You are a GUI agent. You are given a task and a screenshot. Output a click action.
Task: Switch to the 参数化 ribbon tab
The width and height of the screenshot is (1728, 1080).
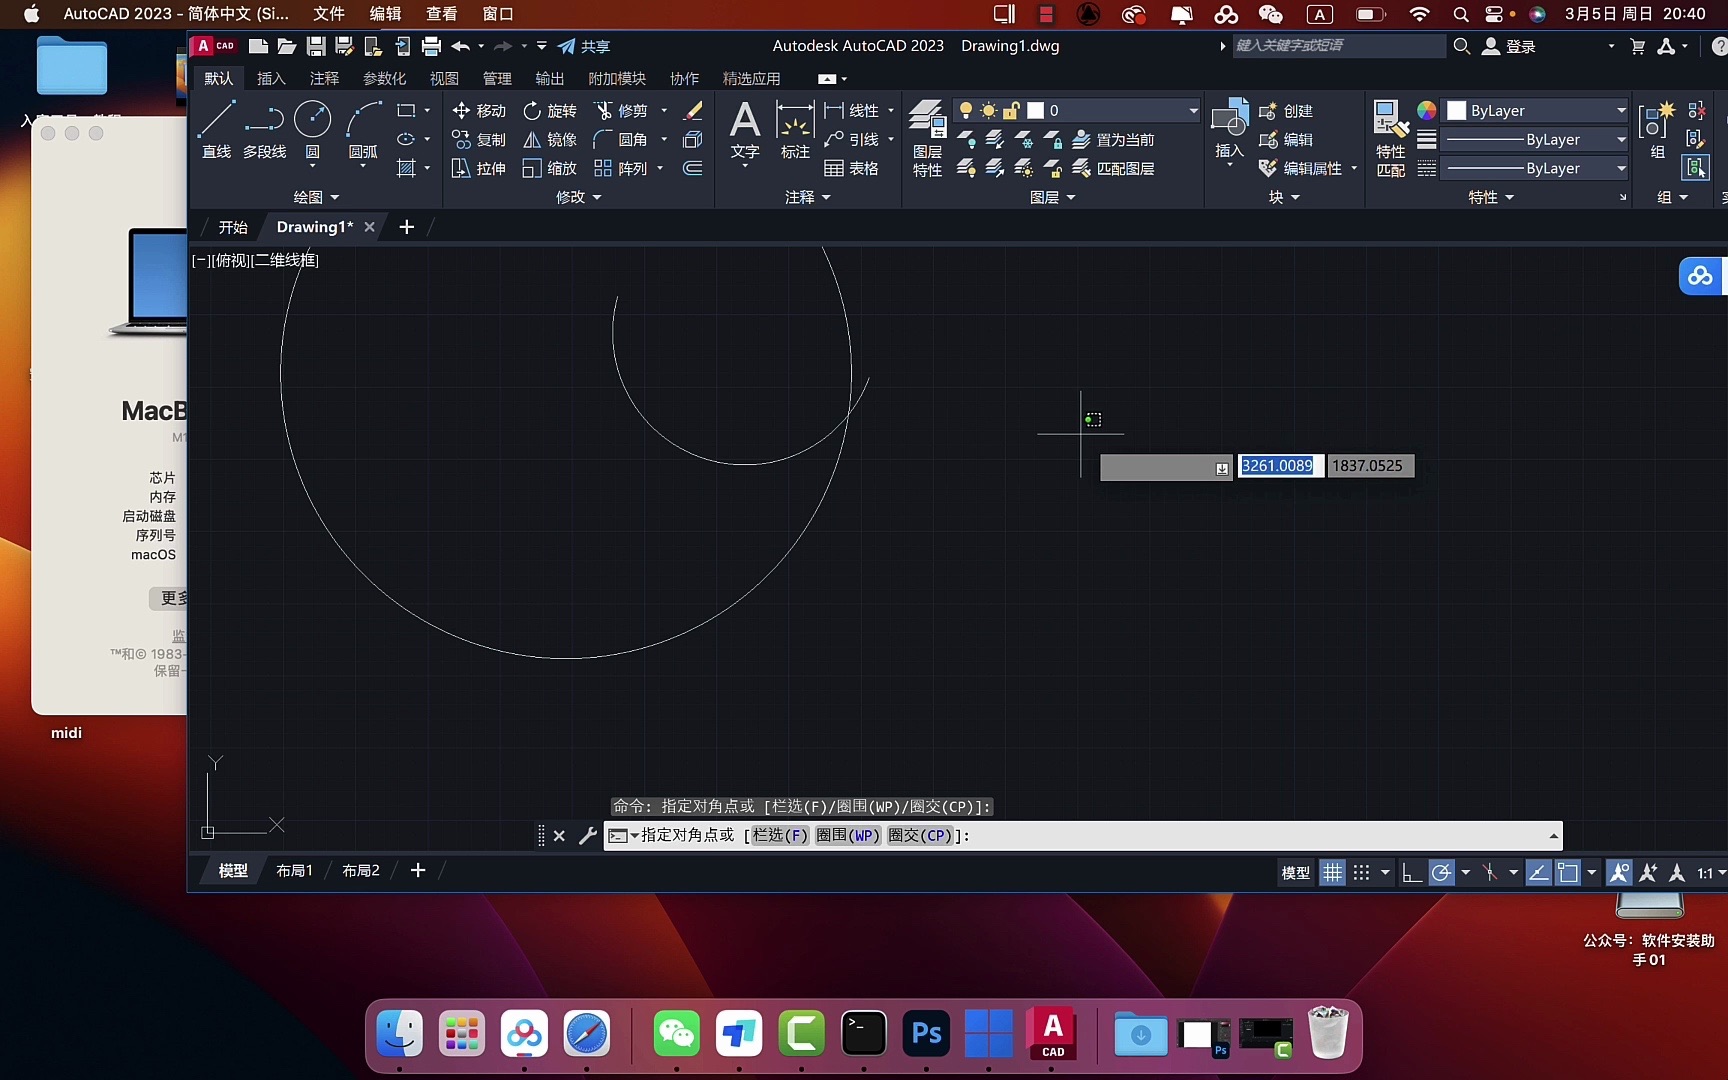(384, 78)
